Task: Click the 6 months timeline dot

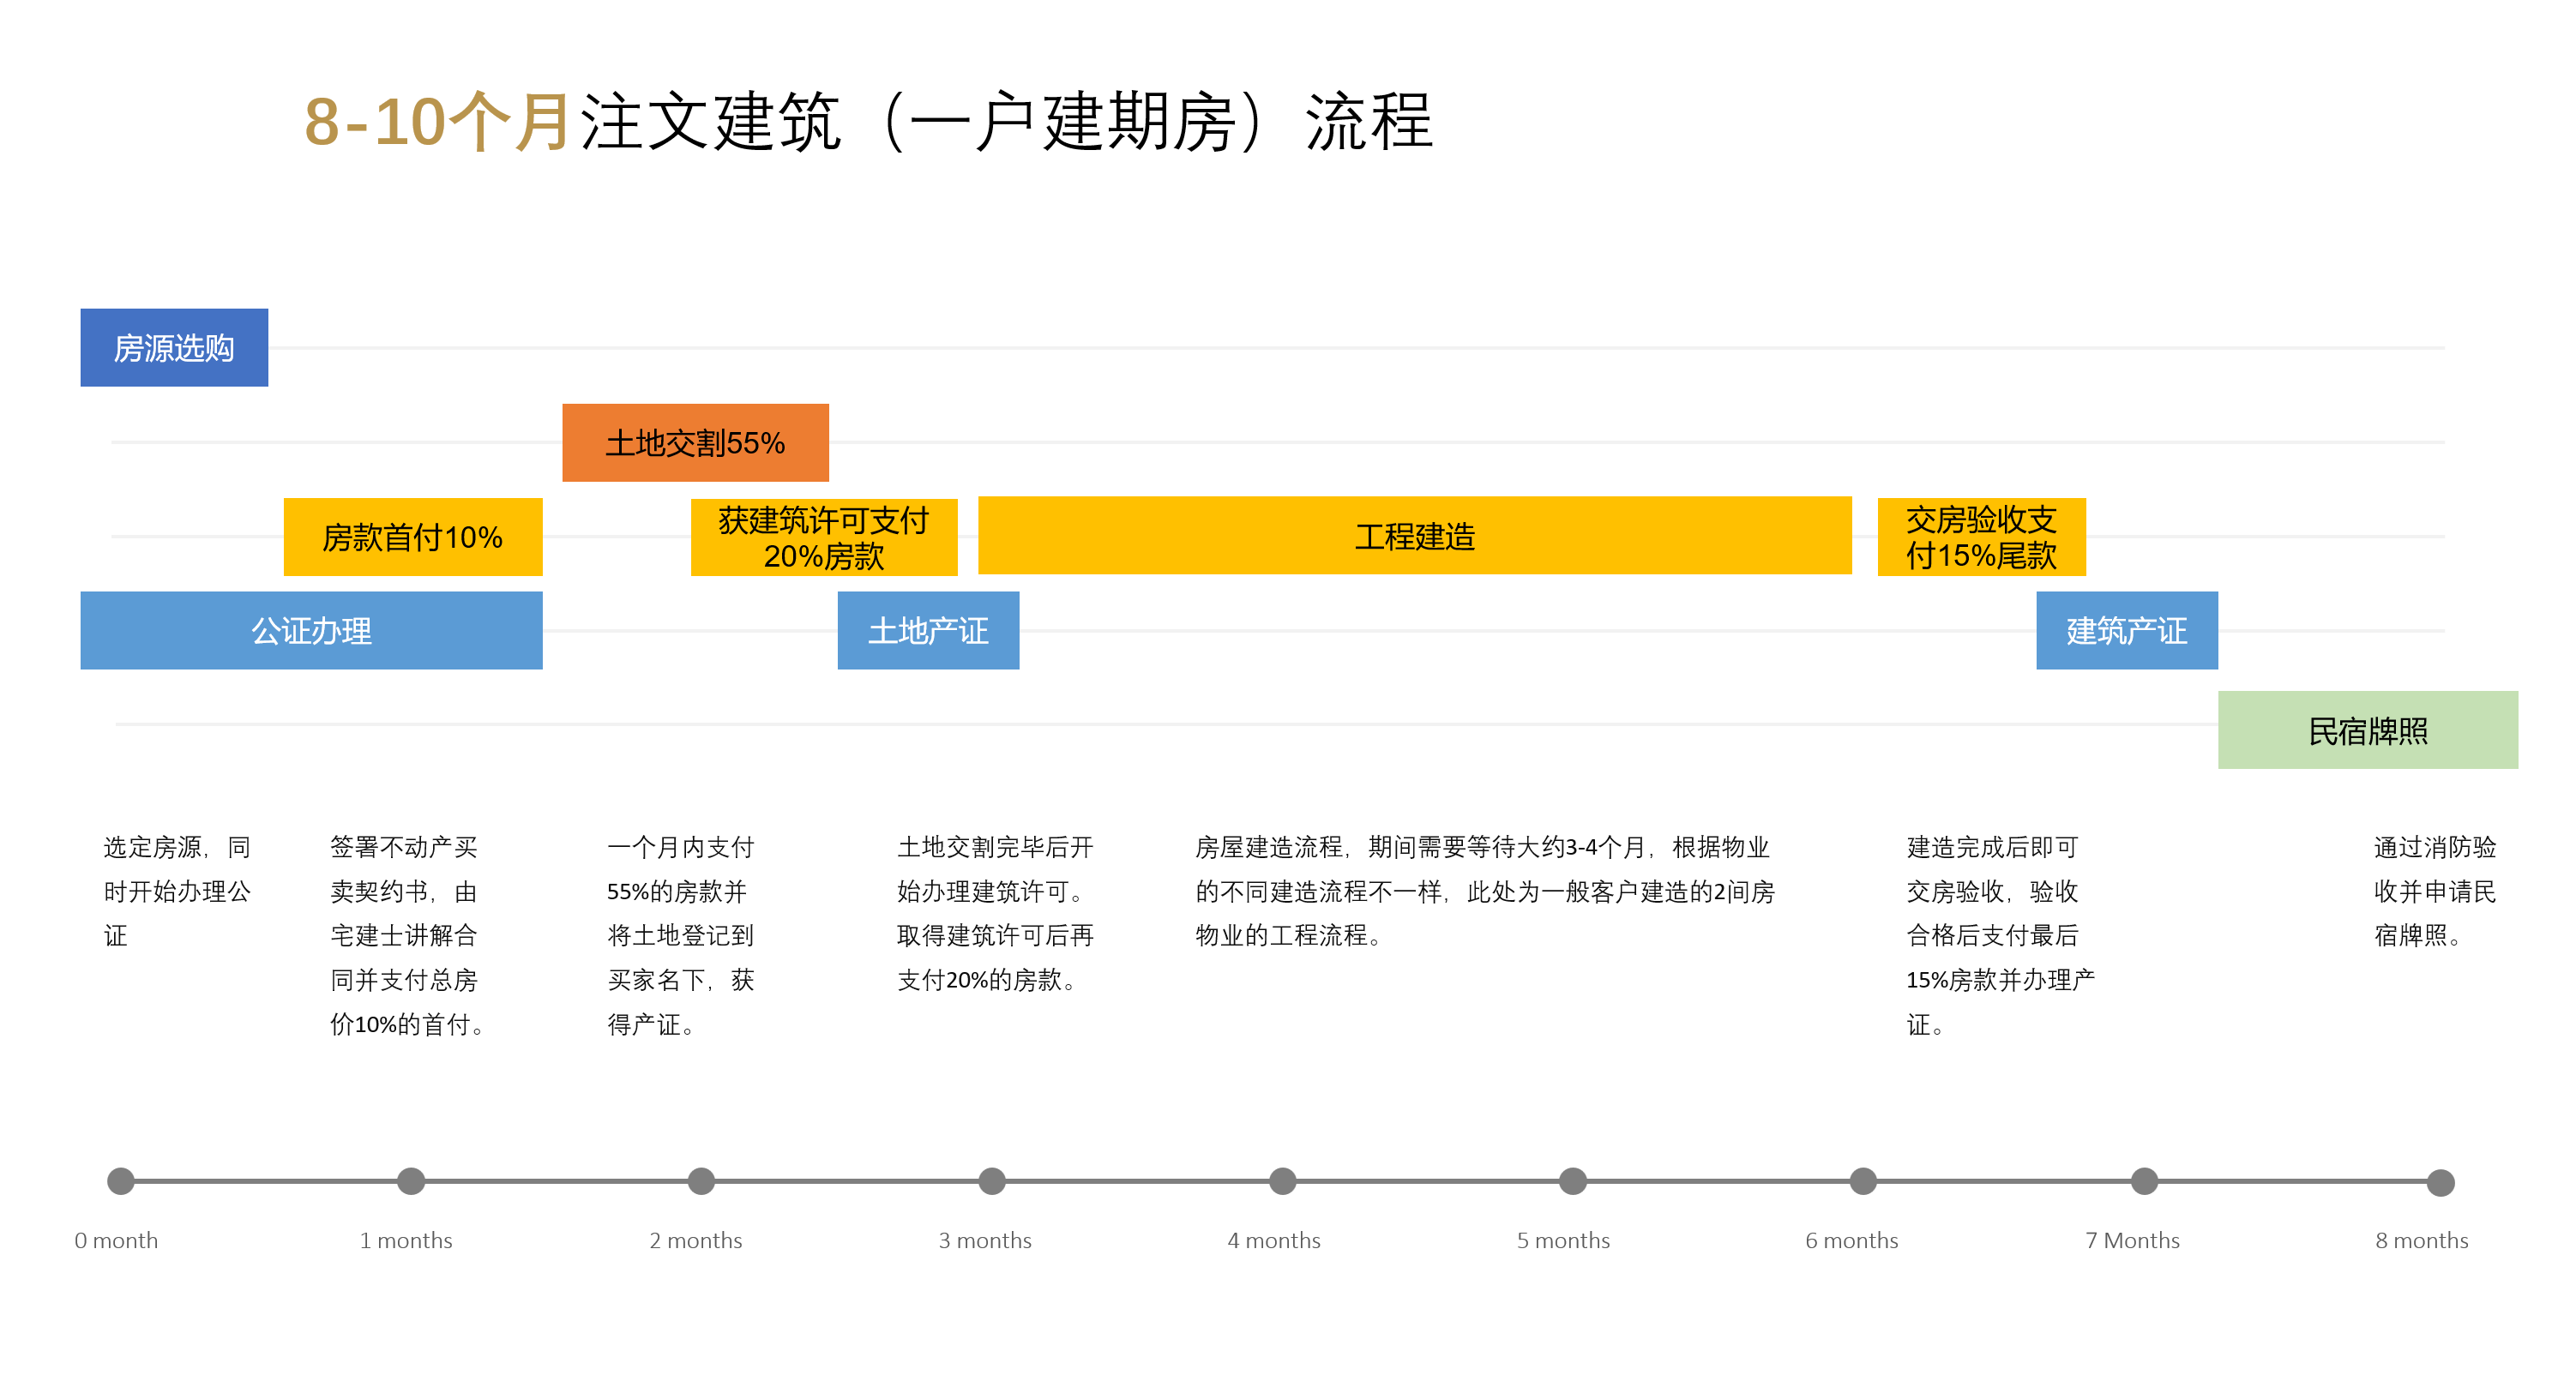Action: (1863, 1181)
